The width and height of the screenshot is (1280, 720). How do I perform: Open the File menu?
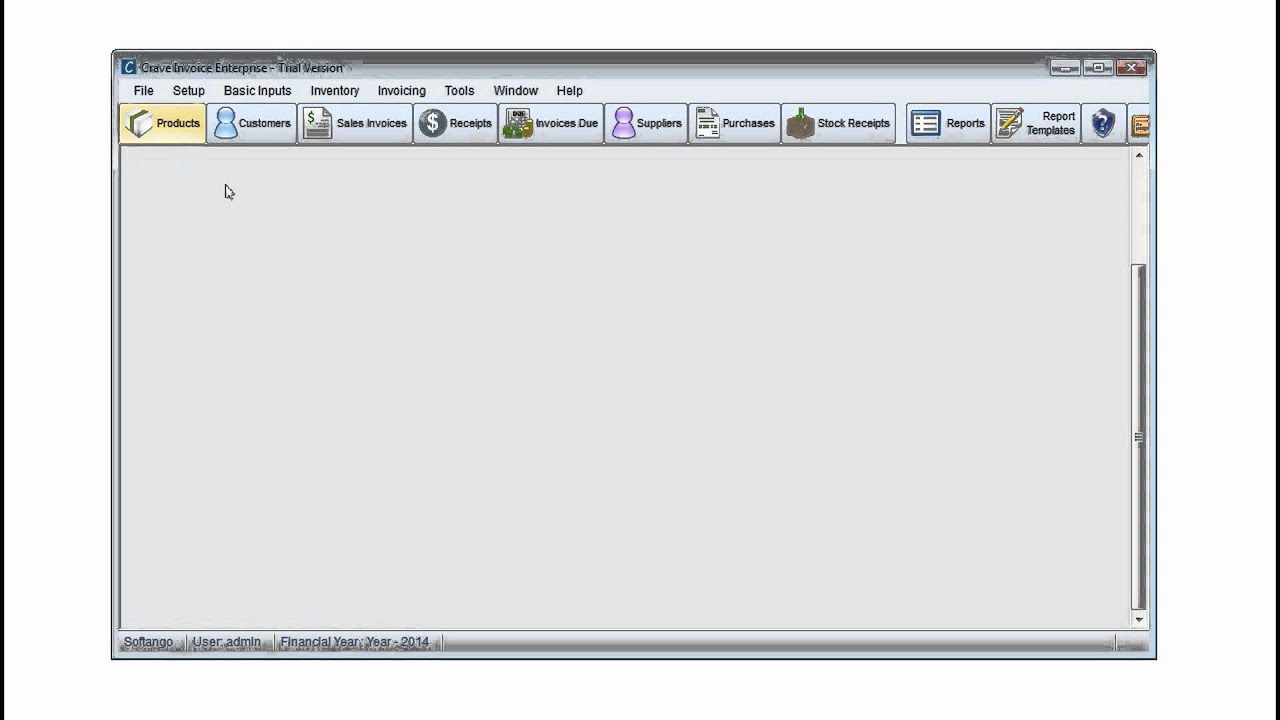click(x=144, y=90)
